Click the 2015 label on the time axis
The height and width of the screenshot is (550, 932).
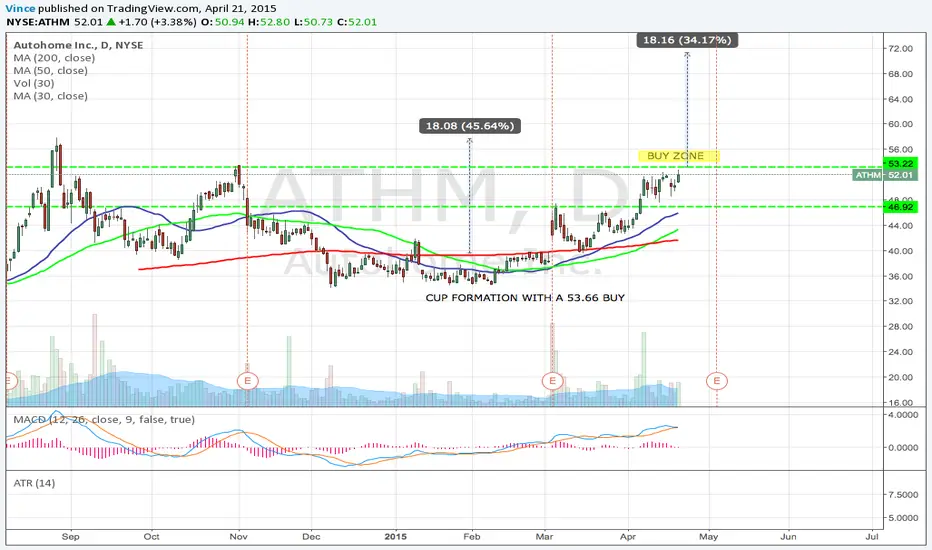[396, 536]
